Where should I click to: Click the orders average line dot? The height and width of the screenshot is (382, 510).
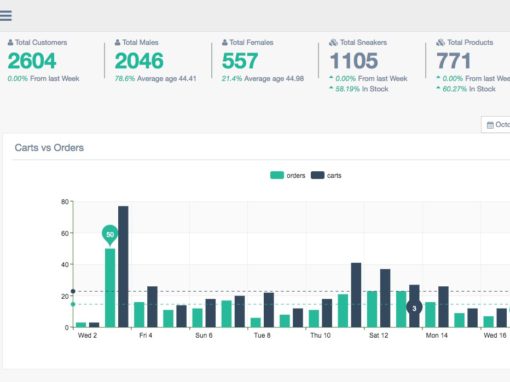73,304
